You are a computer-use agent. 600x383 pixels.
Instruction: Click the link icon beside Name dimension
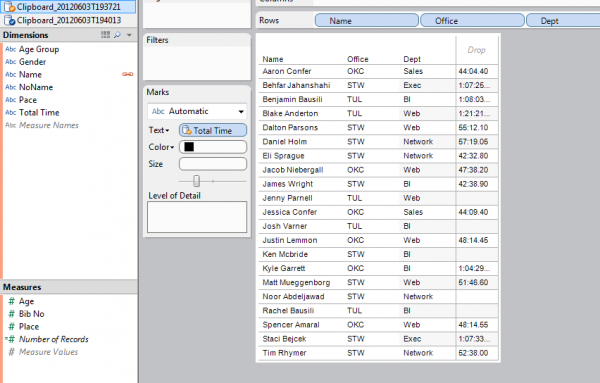click(127, 74)
